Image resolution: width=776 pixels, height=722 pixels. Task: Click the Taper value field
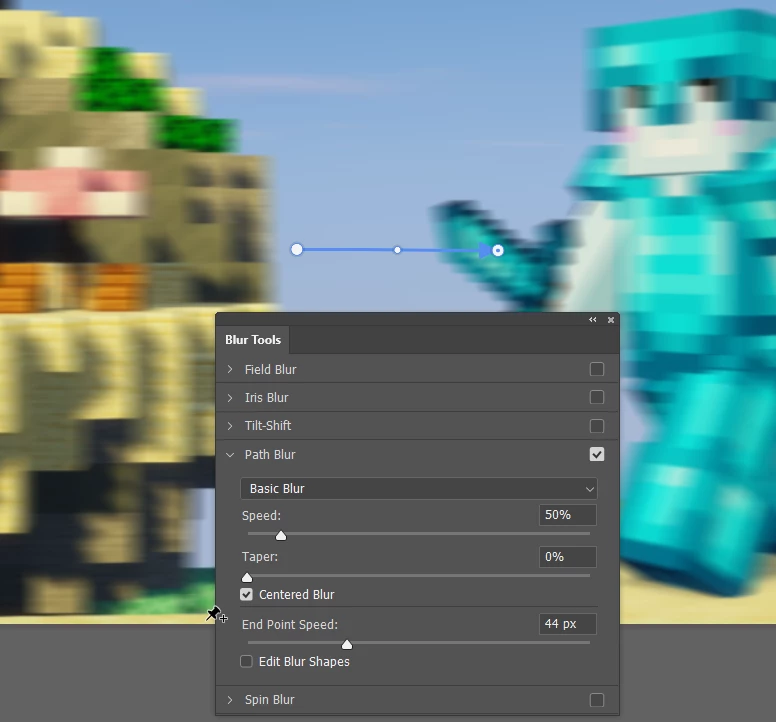tap(568, 557)
